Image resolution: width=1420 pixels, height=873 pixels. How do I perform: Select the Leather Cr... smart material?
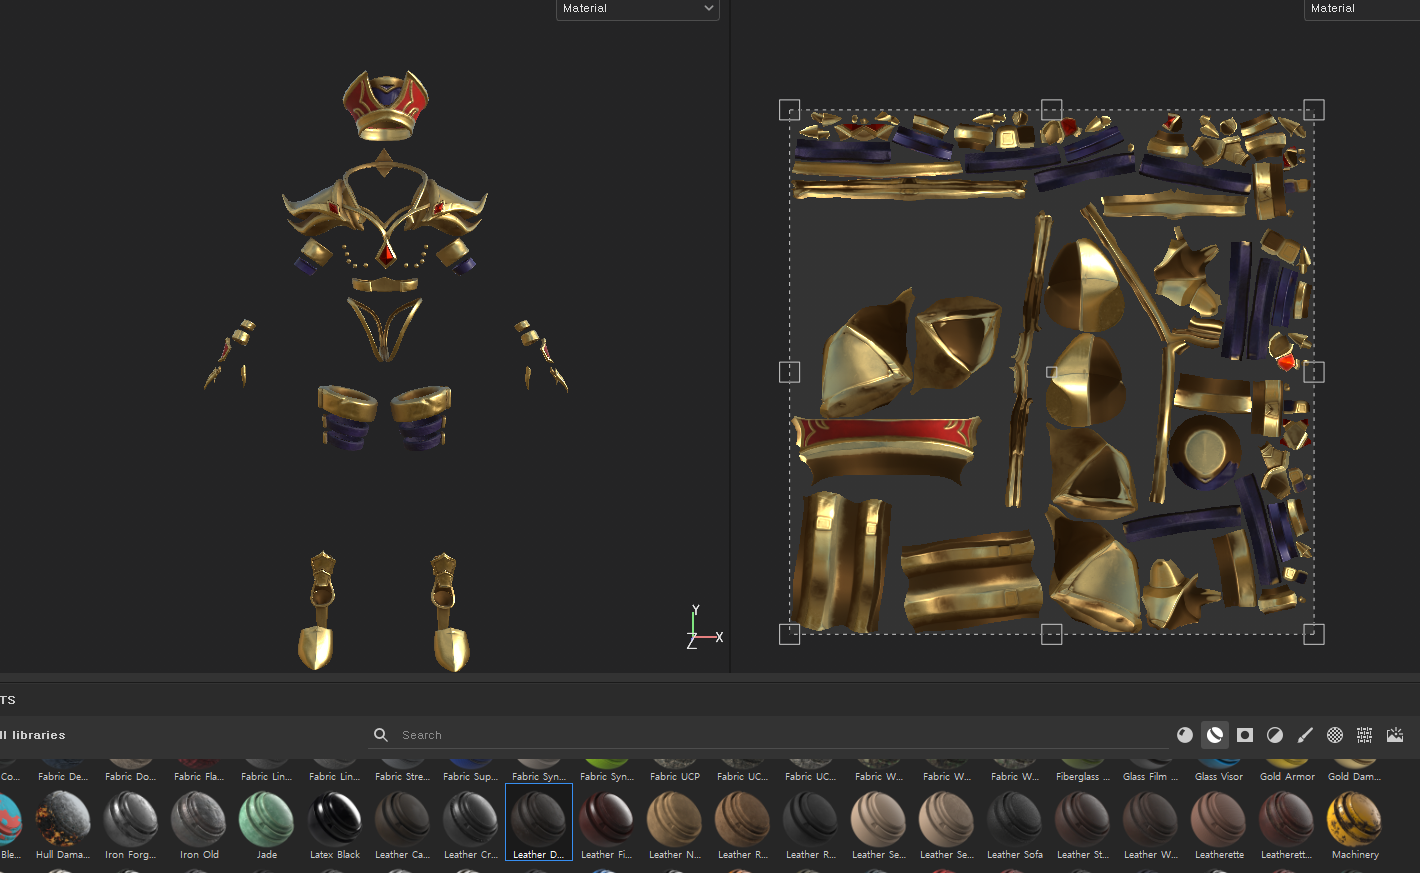471,825
